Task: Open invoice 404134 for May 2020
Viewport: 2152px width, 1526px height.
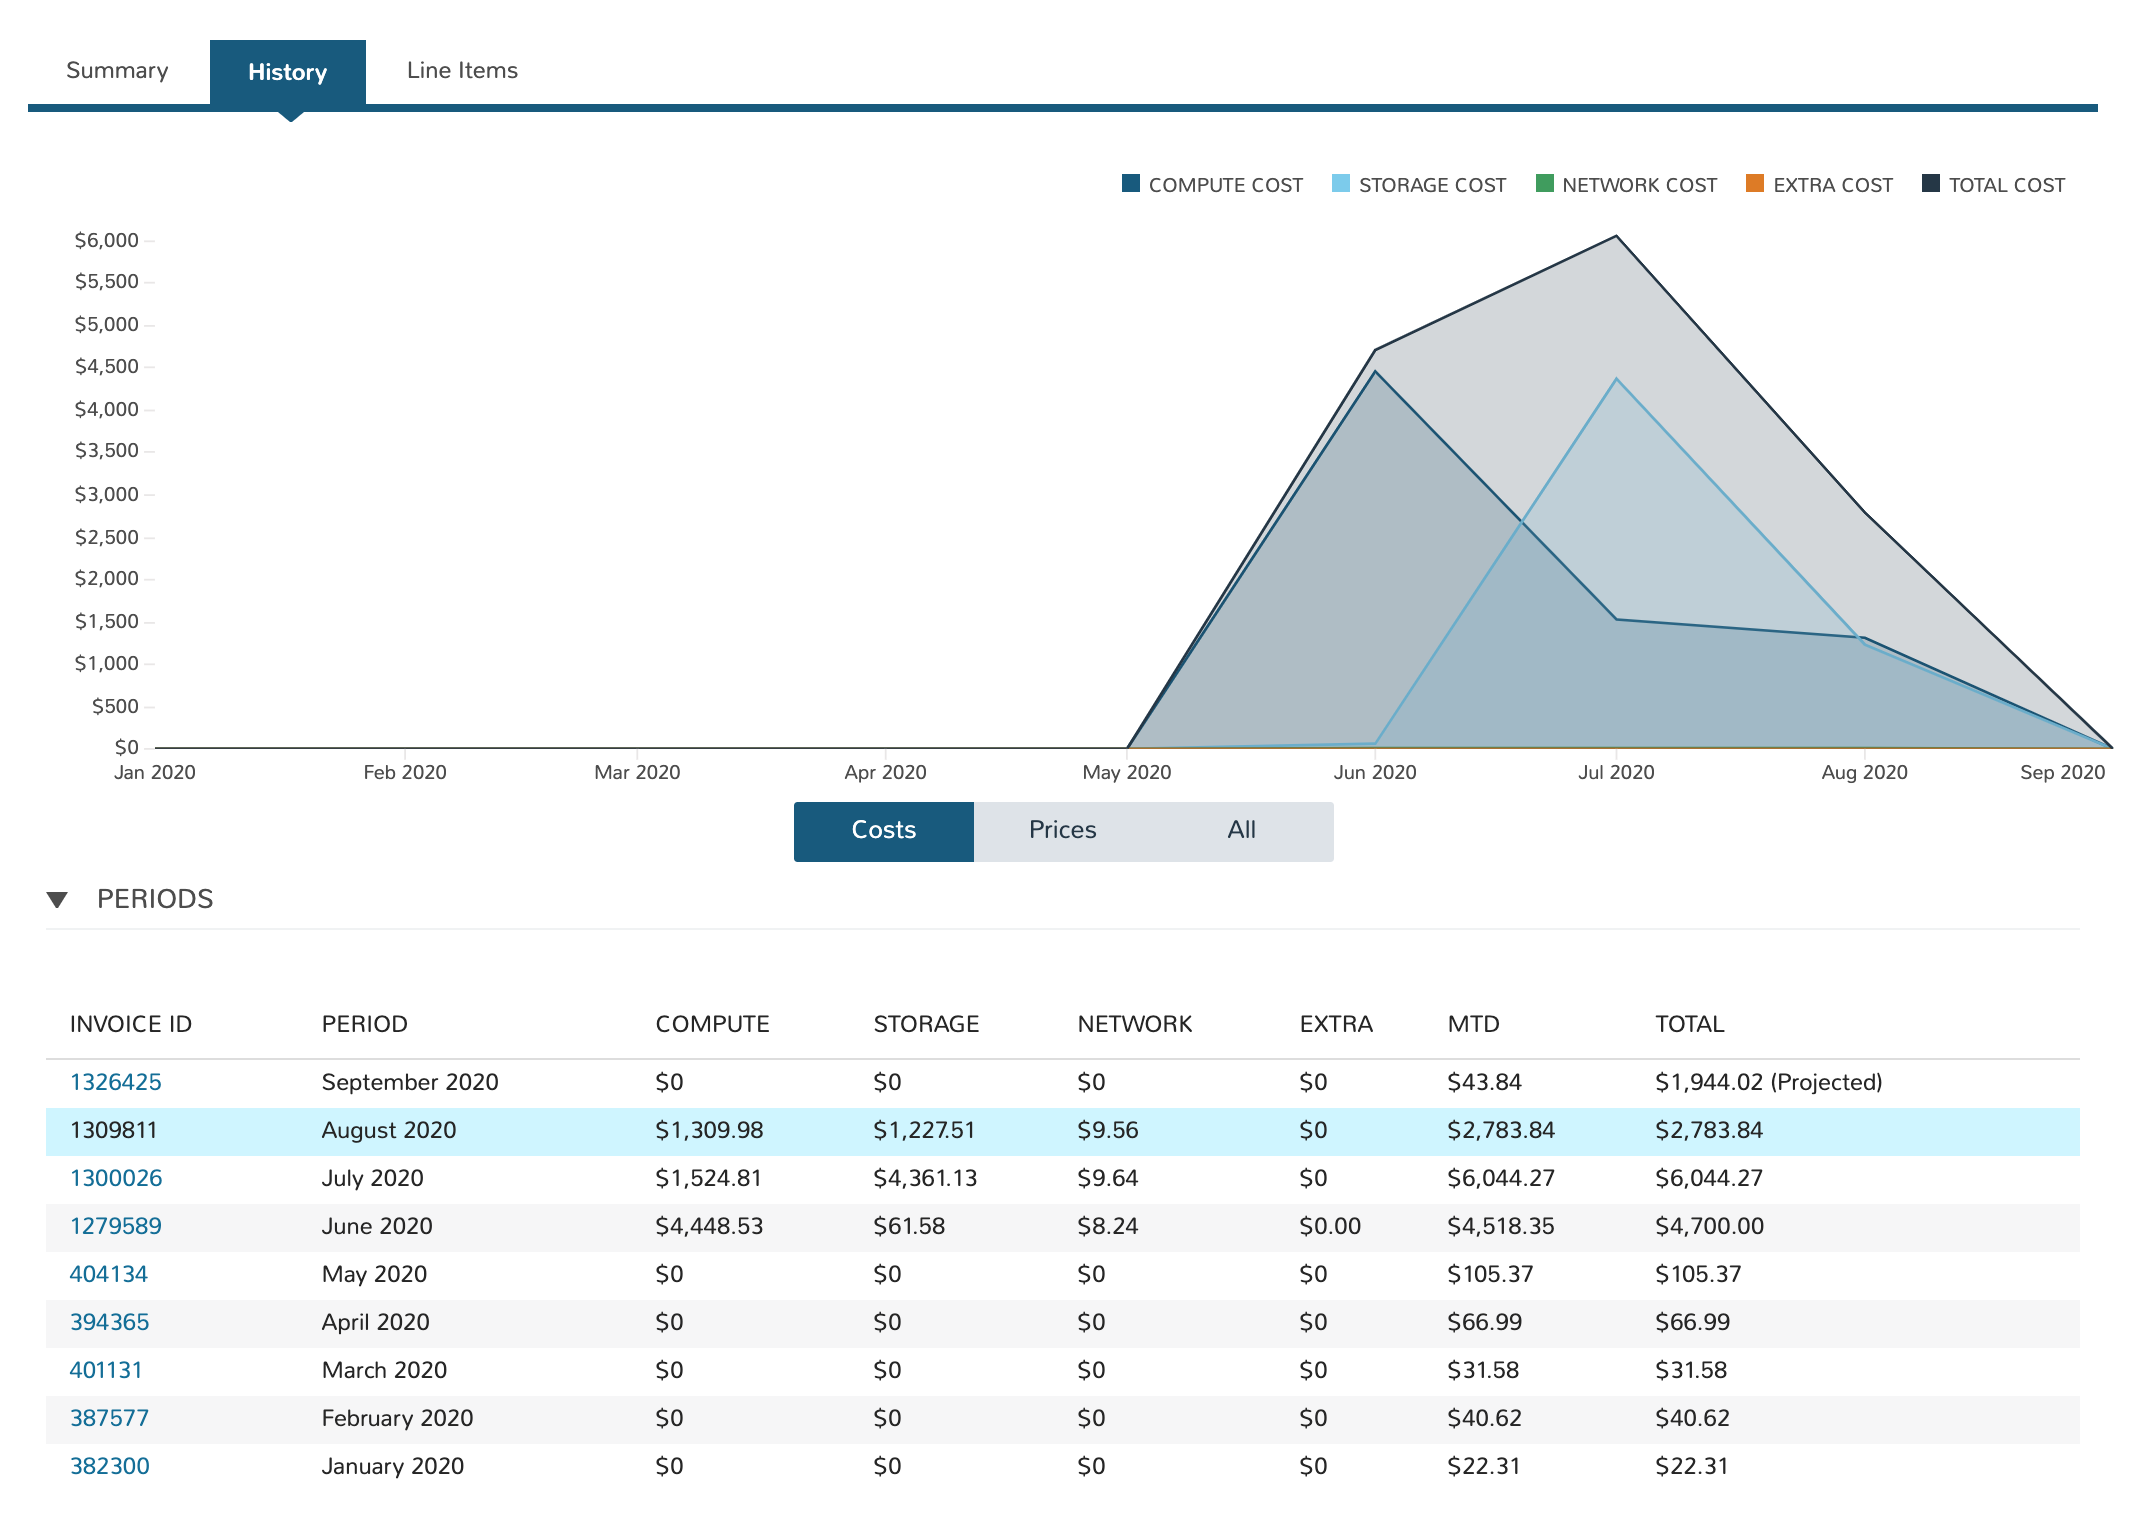Action: 108,1274
